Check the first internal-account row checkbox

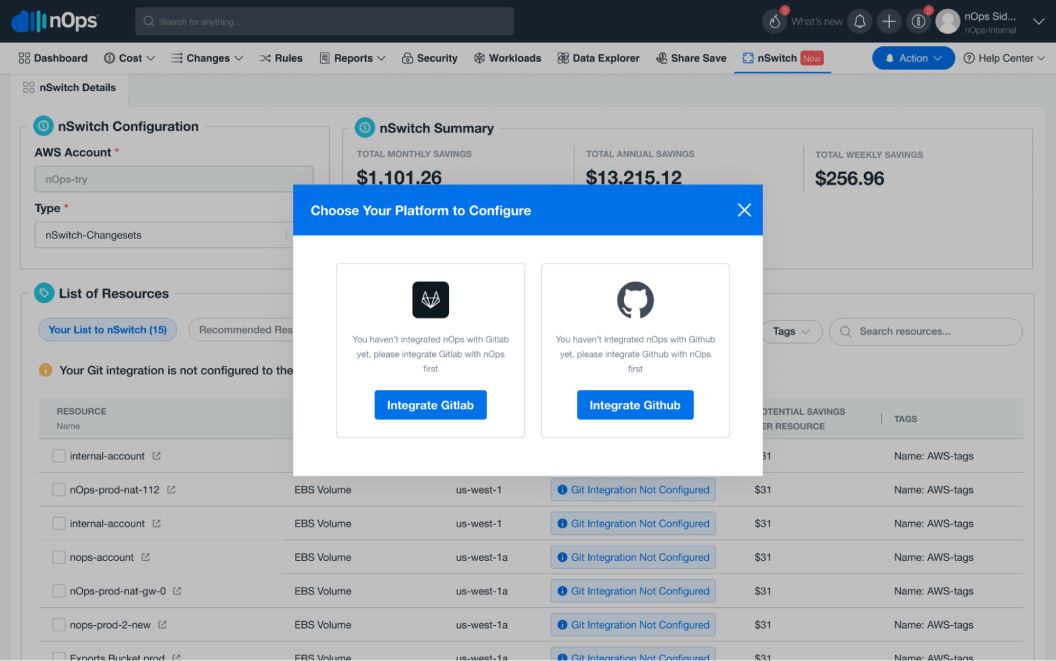click(59, 456)
